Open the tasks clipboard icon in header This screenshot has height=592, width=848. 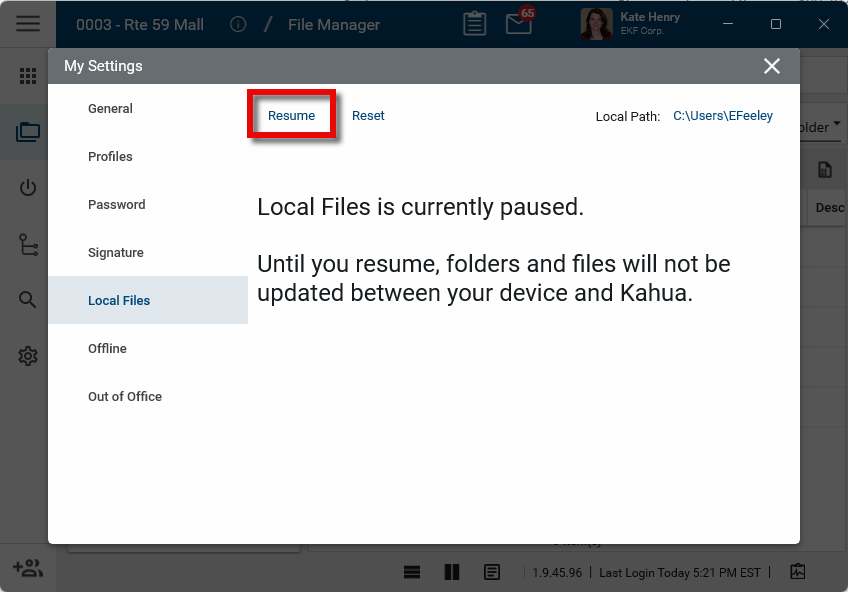click(x=475, y=24)
